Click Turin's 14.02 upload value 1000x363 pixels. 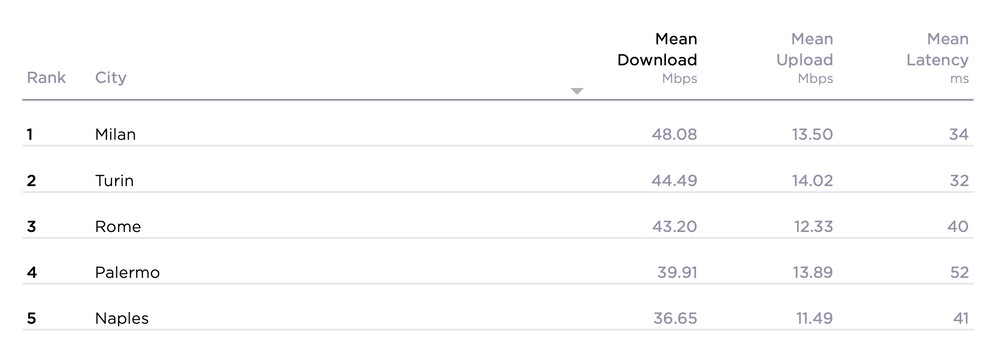click(812, 181)
